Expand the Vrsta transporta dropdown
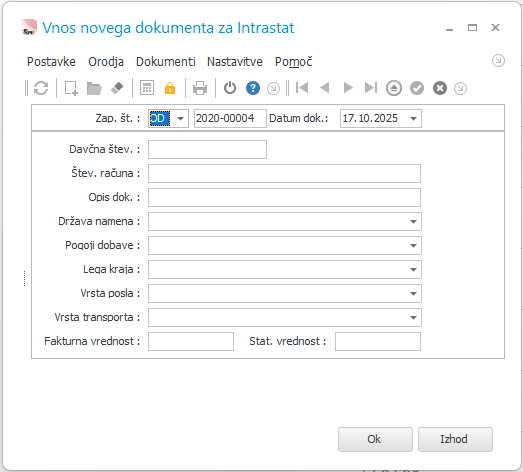The image size is (523, 472). click(413, 318)
